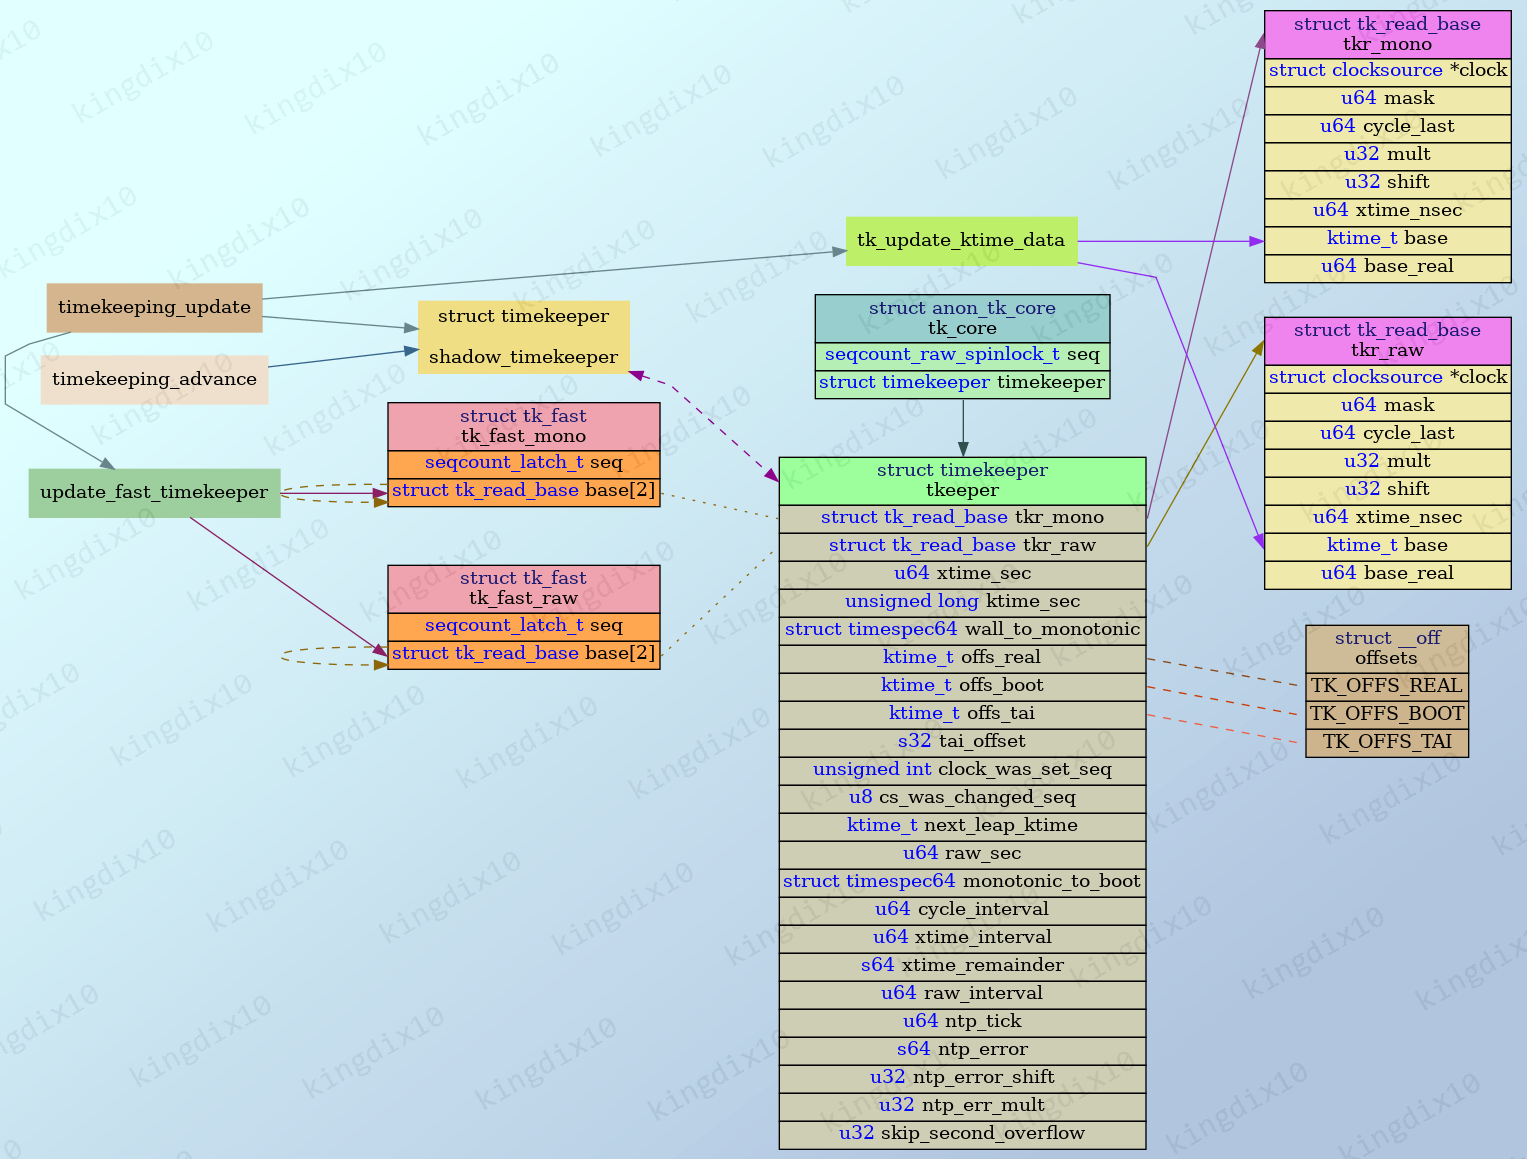Click the struct __off offsets header
The image size is (1527, 1159).
(1387, 650)
